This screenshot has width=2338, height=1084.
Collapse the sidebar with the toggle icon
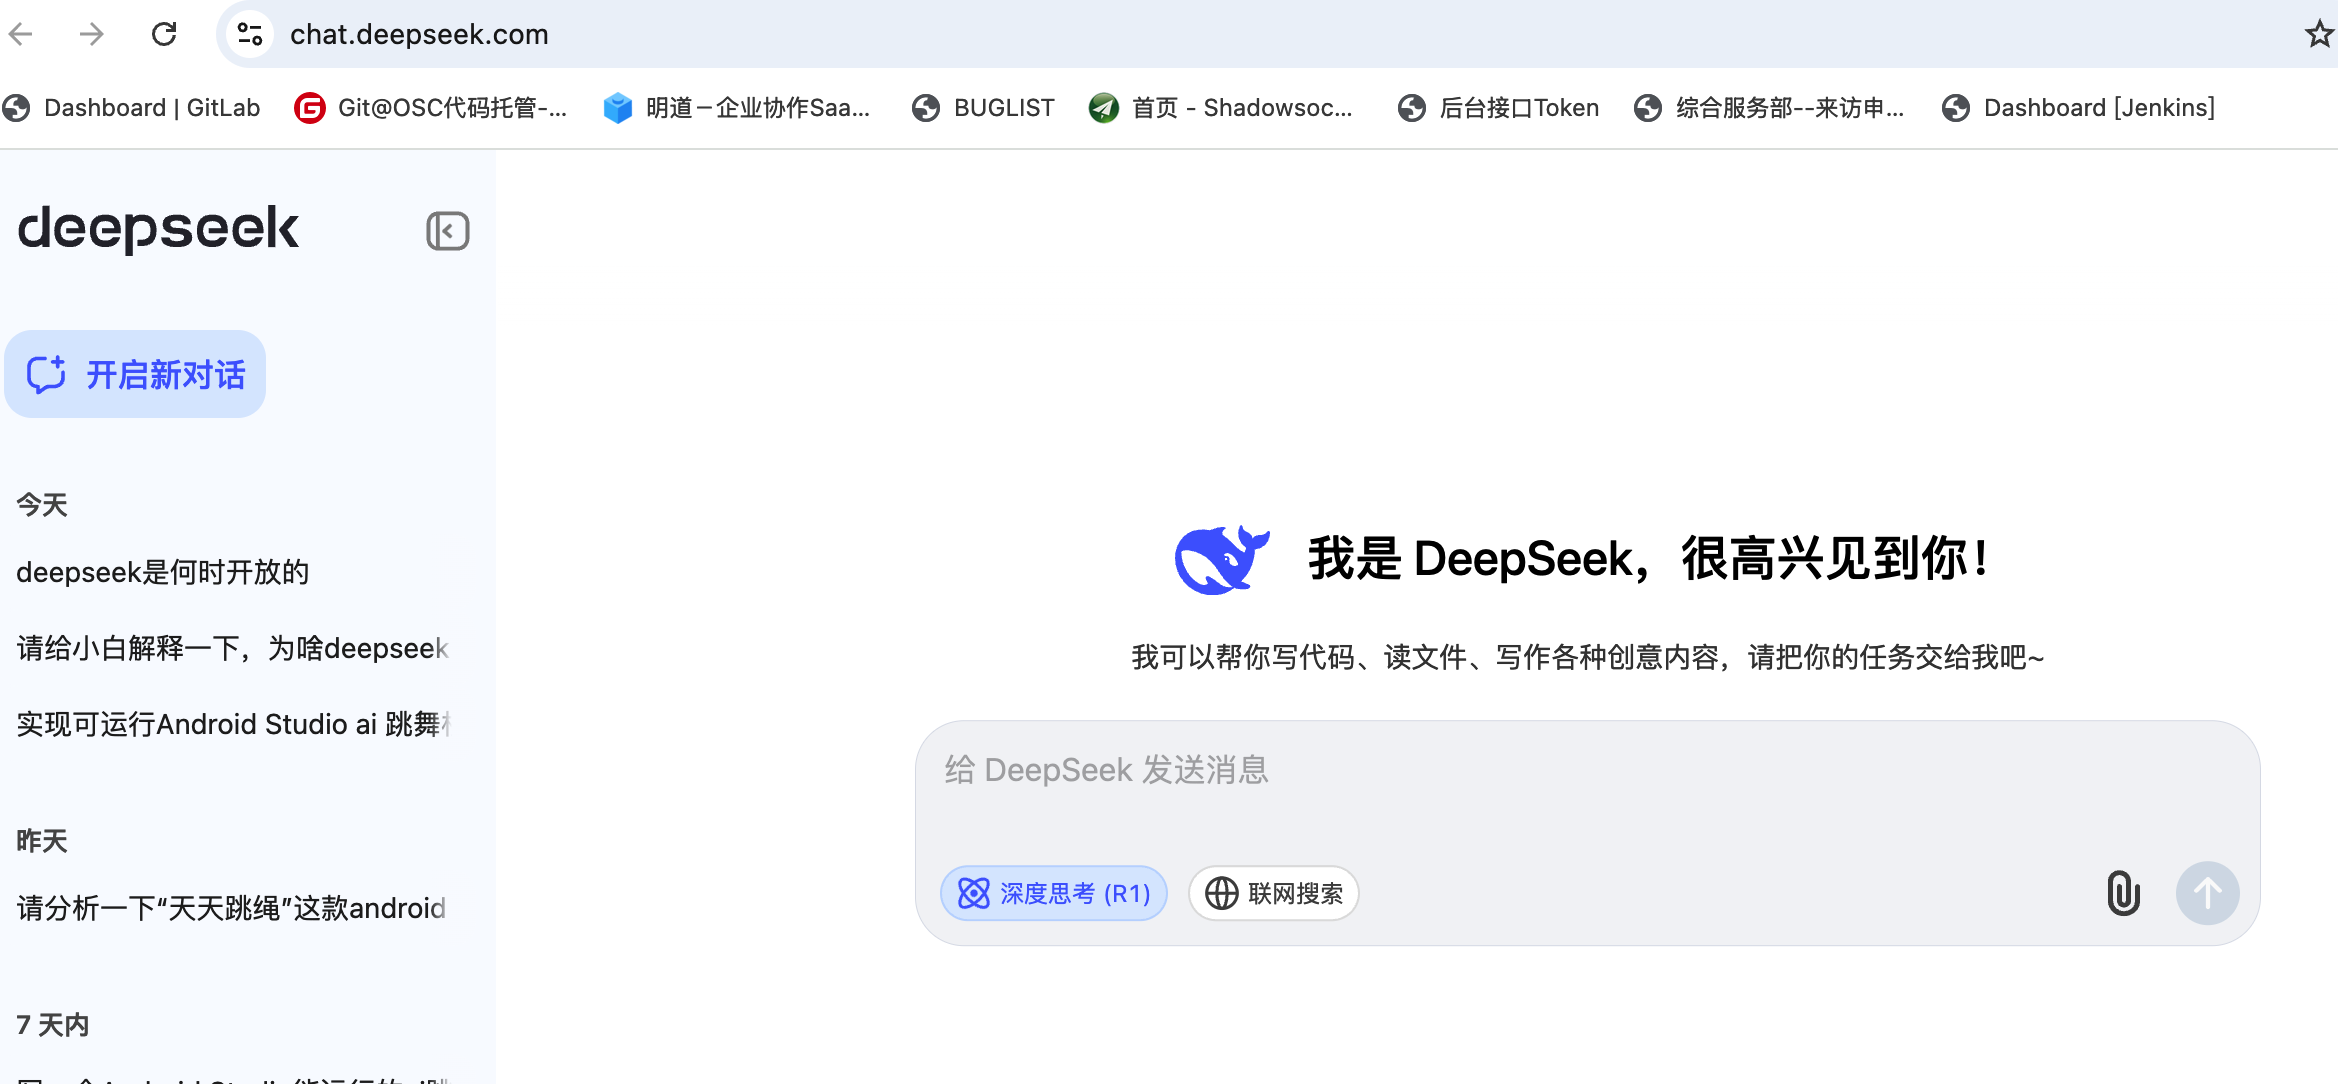click(x=447, y=231)
